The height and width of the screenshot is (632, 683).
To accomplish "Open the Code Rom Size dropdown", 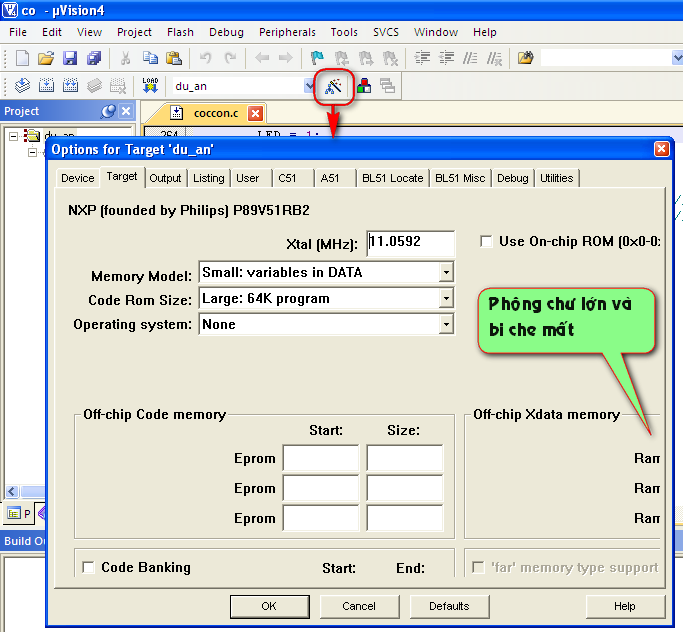I will pyautogui.click(x=446, y=299).
